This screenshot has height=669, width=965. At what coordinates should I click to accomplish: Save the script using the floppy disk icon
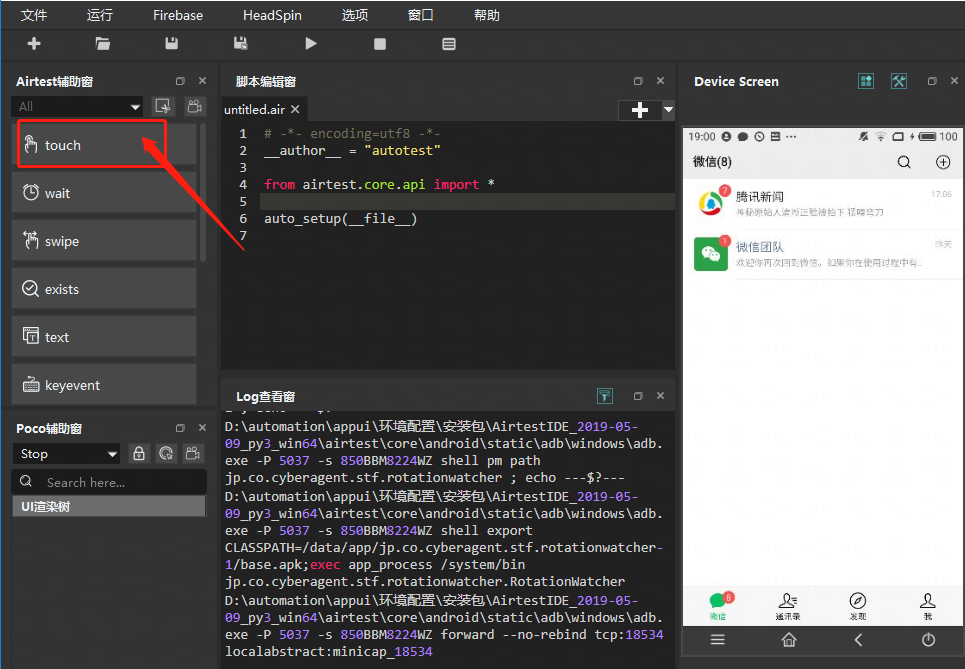(172, 44)
